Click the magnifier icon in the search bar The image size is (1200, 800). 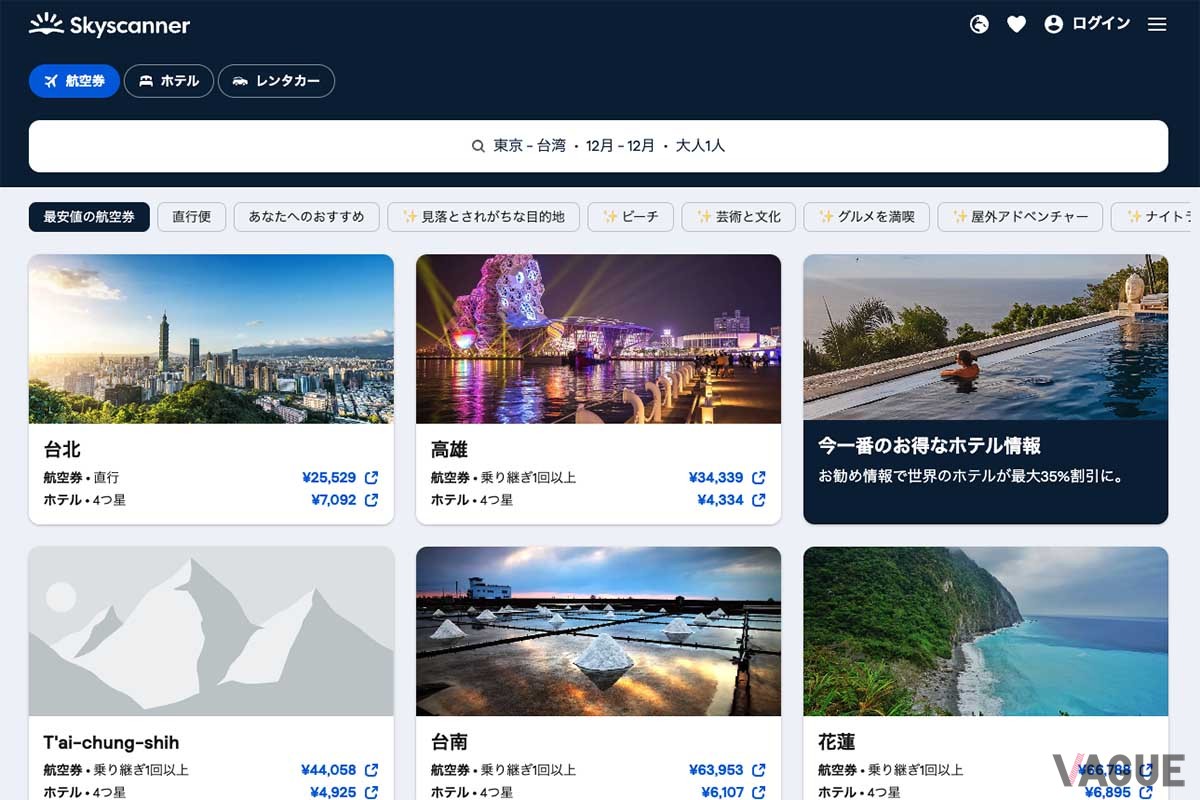click(478, 146)
